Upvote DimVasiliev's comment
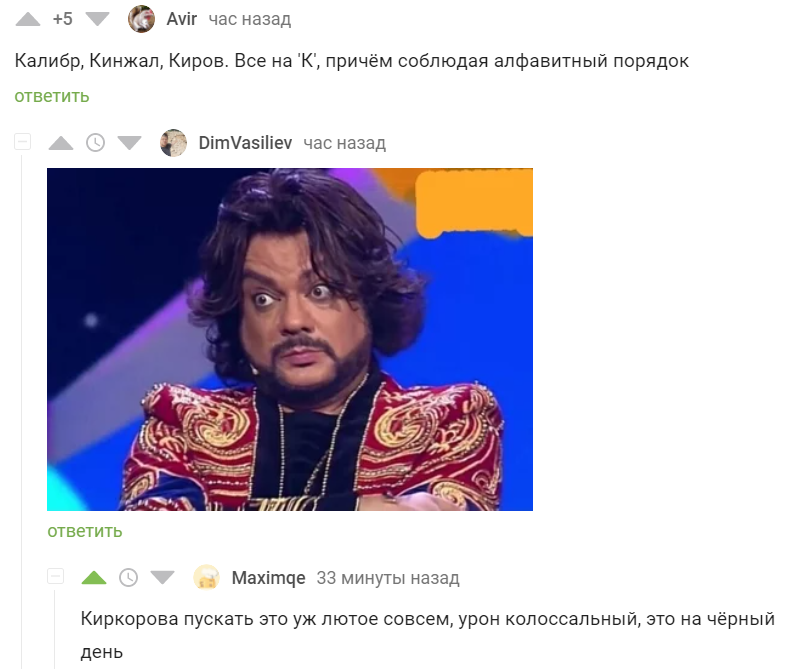This screenshot has width=803, height=669. click(x=61, y=143)
